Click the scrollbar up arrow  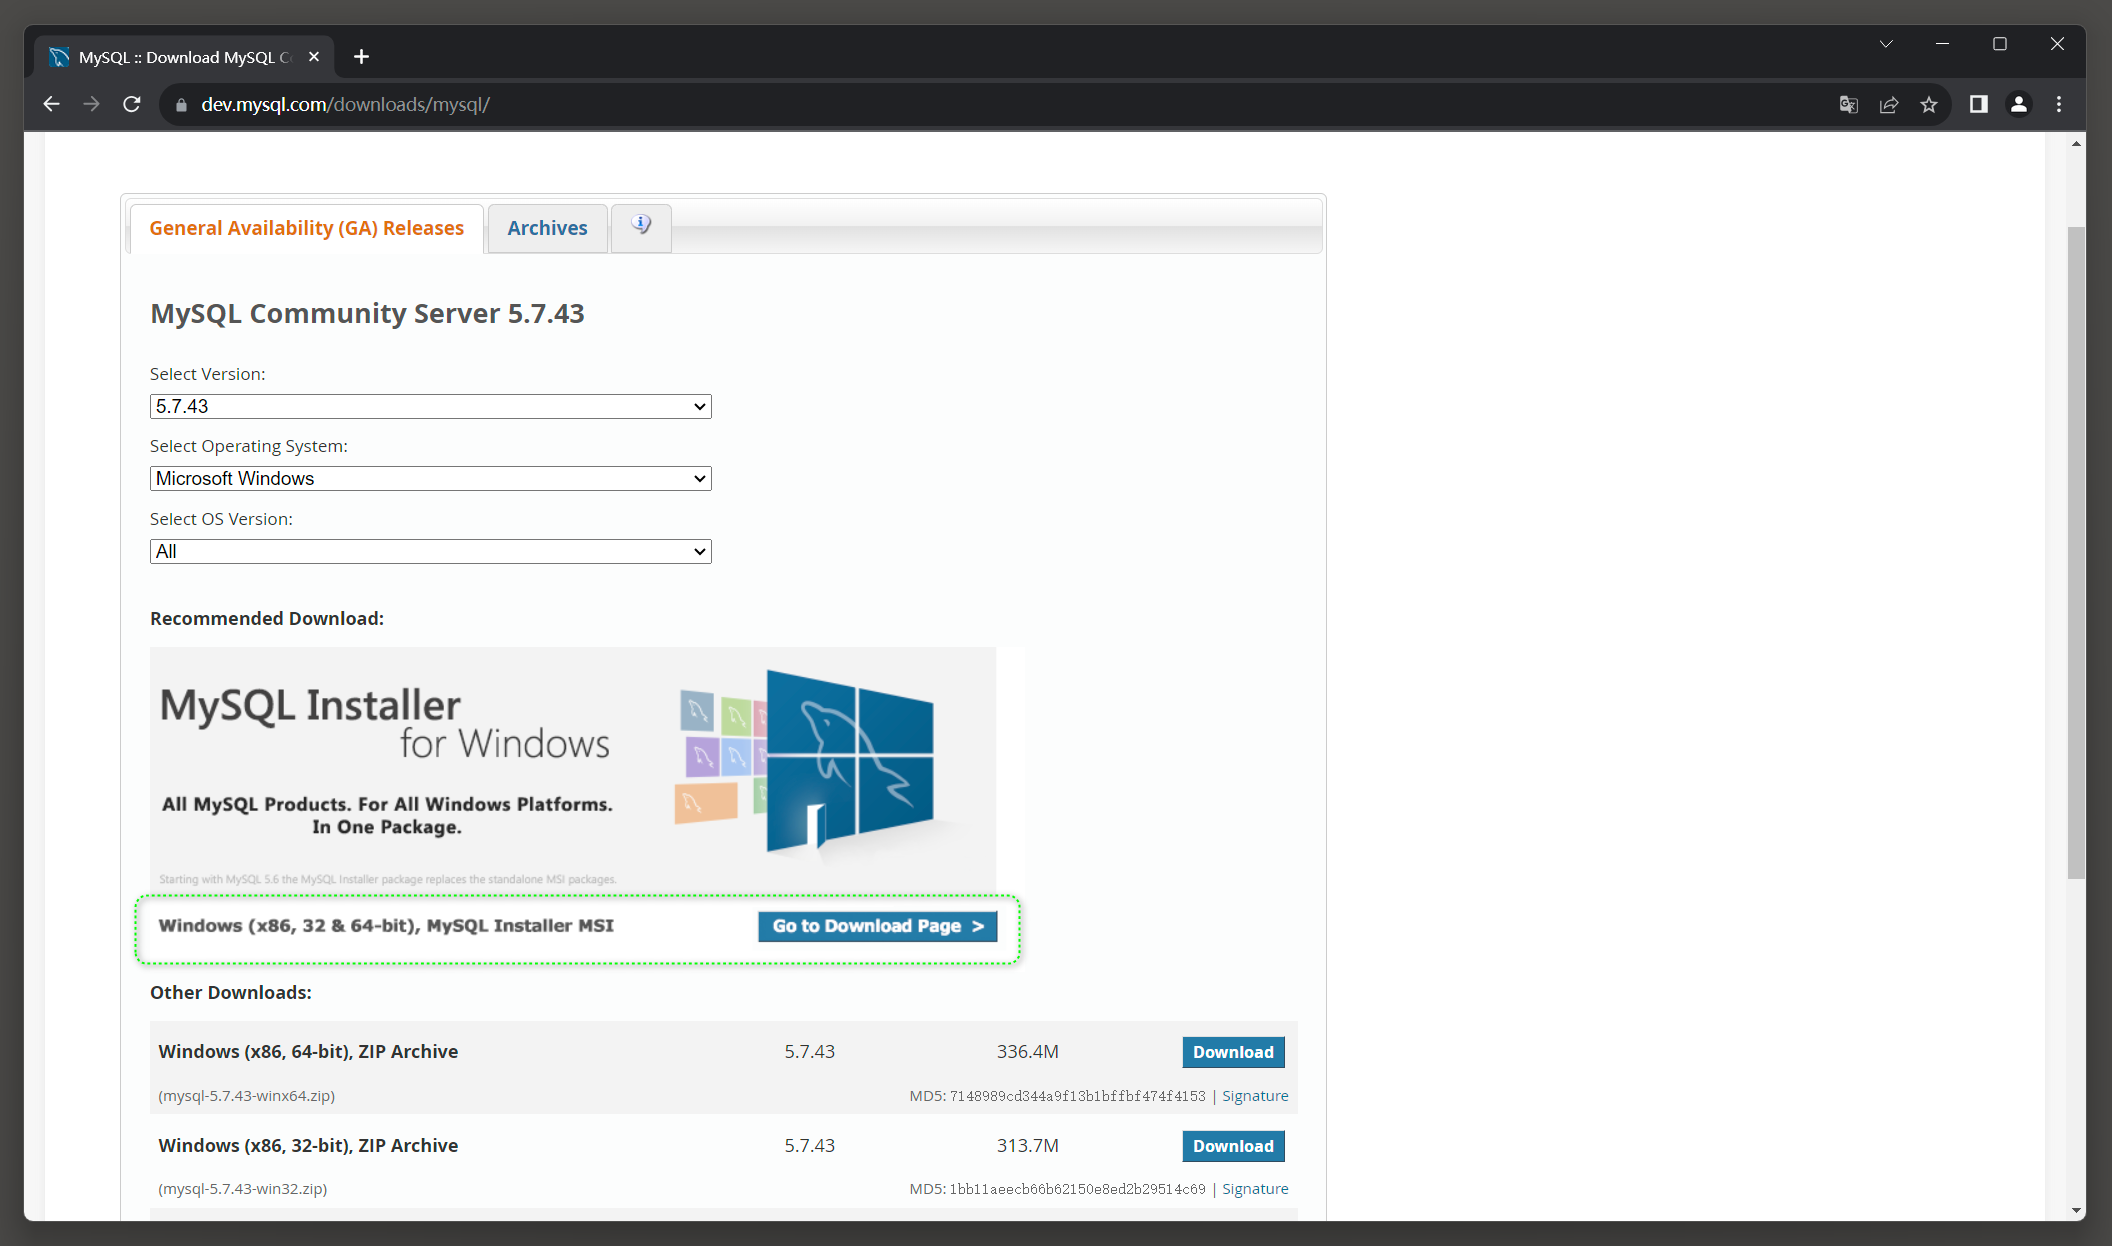[2076, 144]
